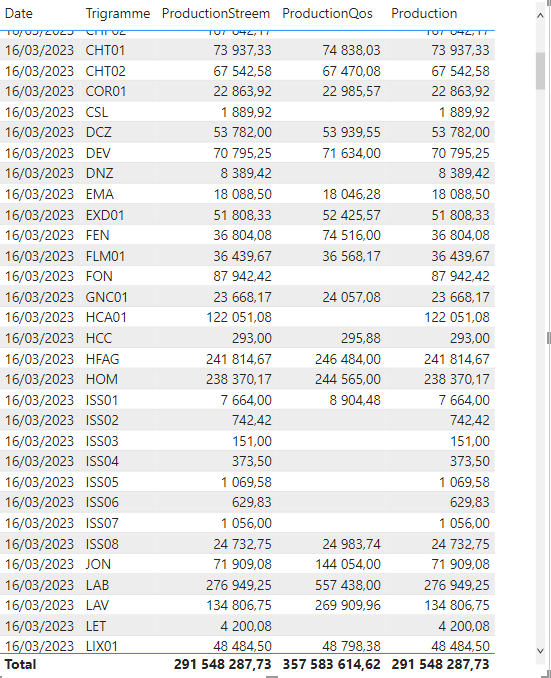Click the Production column header

point(424,13)
